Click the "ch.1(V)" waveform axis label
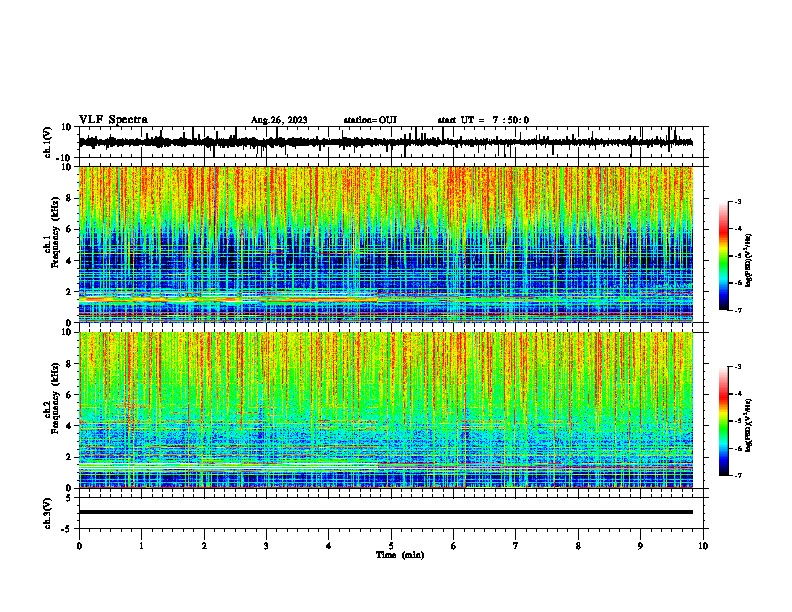The image size is (792, 612). [48, 142]
